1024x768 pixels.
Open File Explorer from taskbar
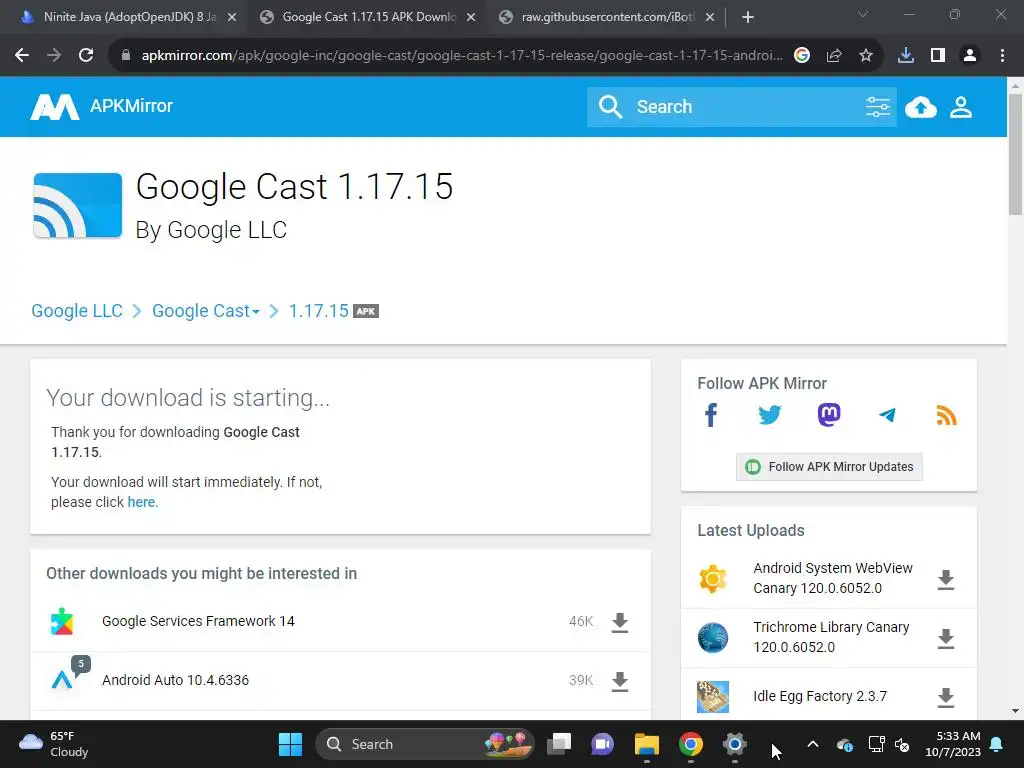[x=647, y=744]
